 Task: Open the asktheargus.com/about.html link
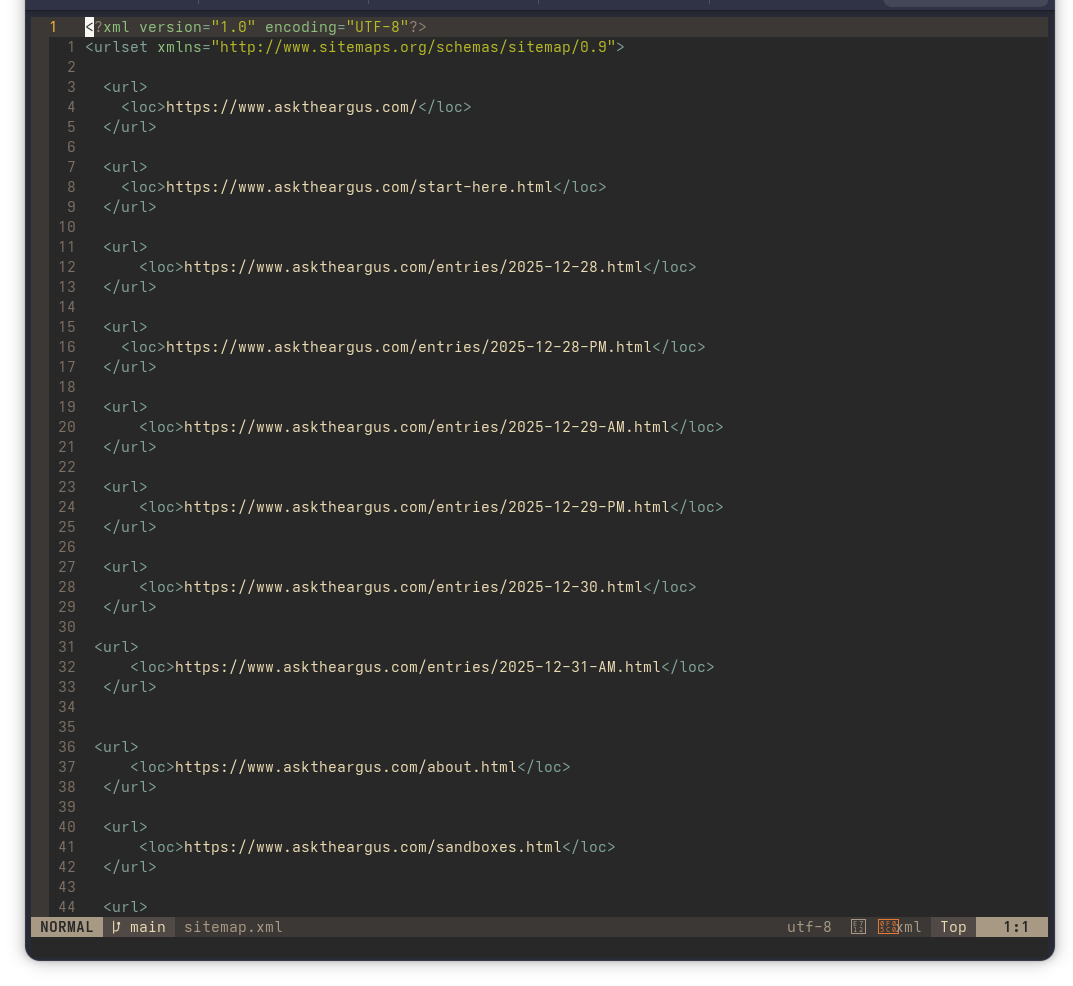point(345,767)
